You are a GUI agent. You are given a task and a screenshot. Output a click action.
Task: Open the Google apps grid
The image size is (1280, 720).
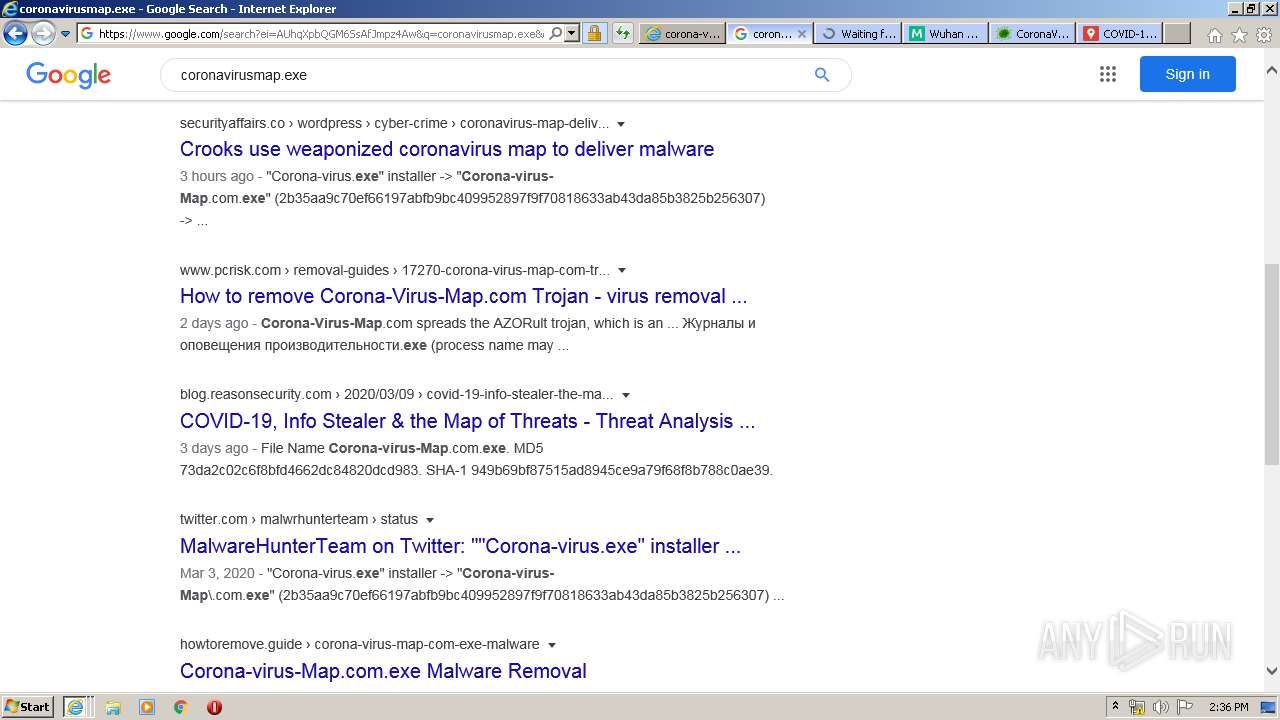coord(1107,74)
